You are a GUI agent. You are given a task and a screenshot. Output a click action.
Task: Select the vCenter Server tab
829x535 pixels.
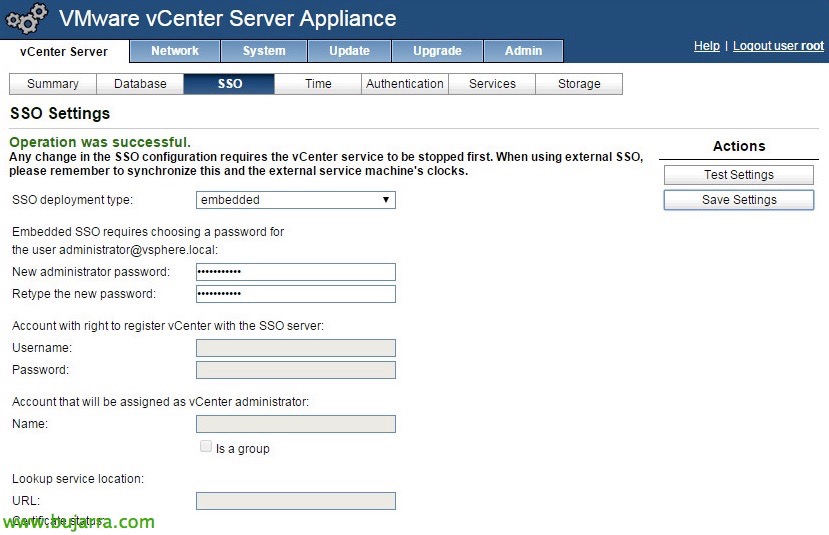point(64,52)
